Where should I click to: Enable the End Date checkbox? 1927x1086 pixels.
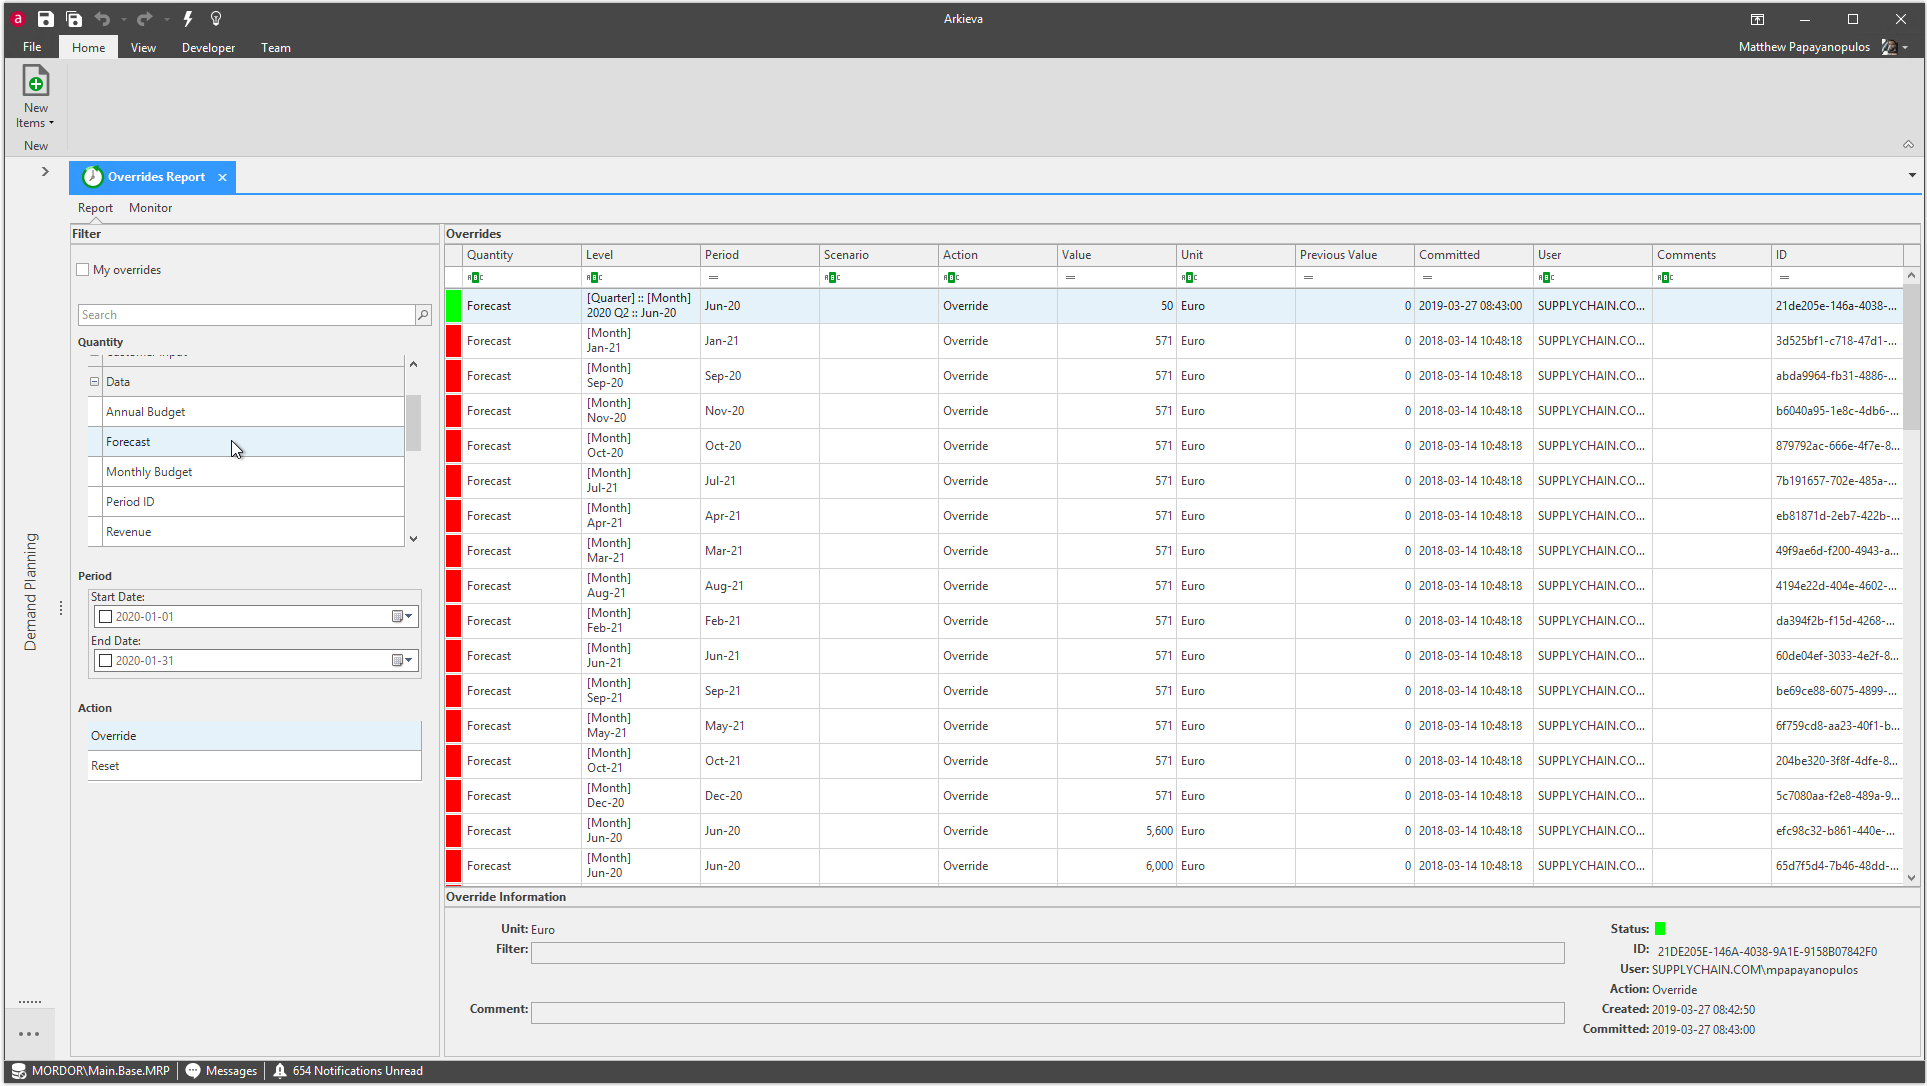tap(106, 661)
